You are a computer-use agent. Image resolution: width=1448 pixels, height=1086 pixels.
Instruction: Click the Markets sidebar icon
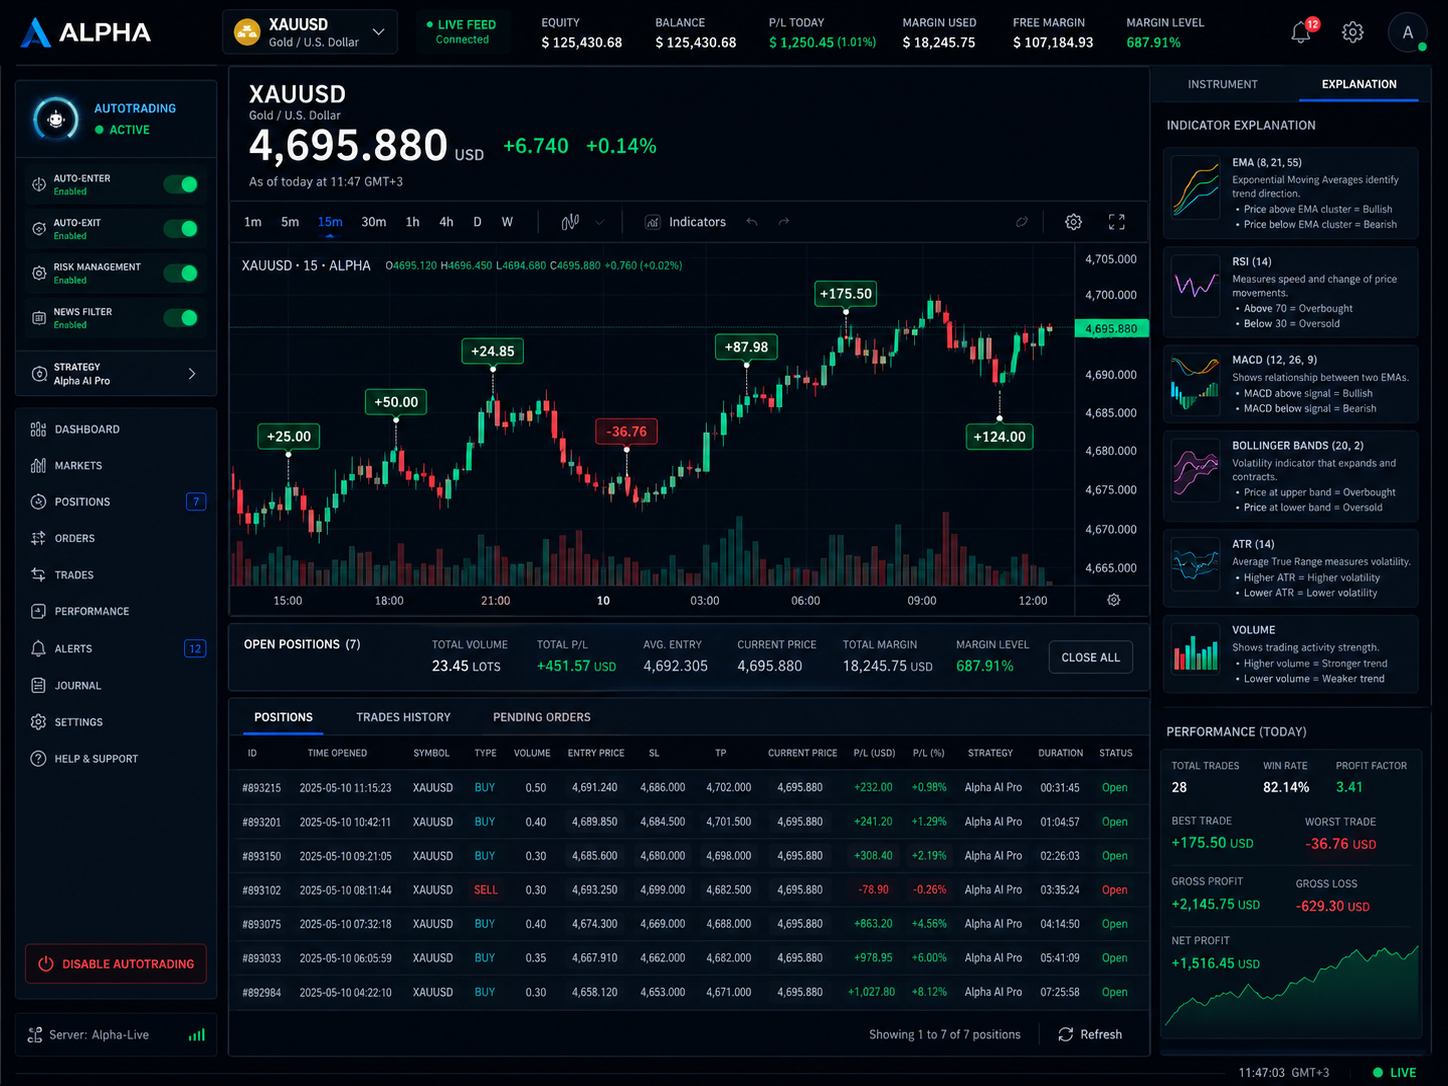point(38,465)
